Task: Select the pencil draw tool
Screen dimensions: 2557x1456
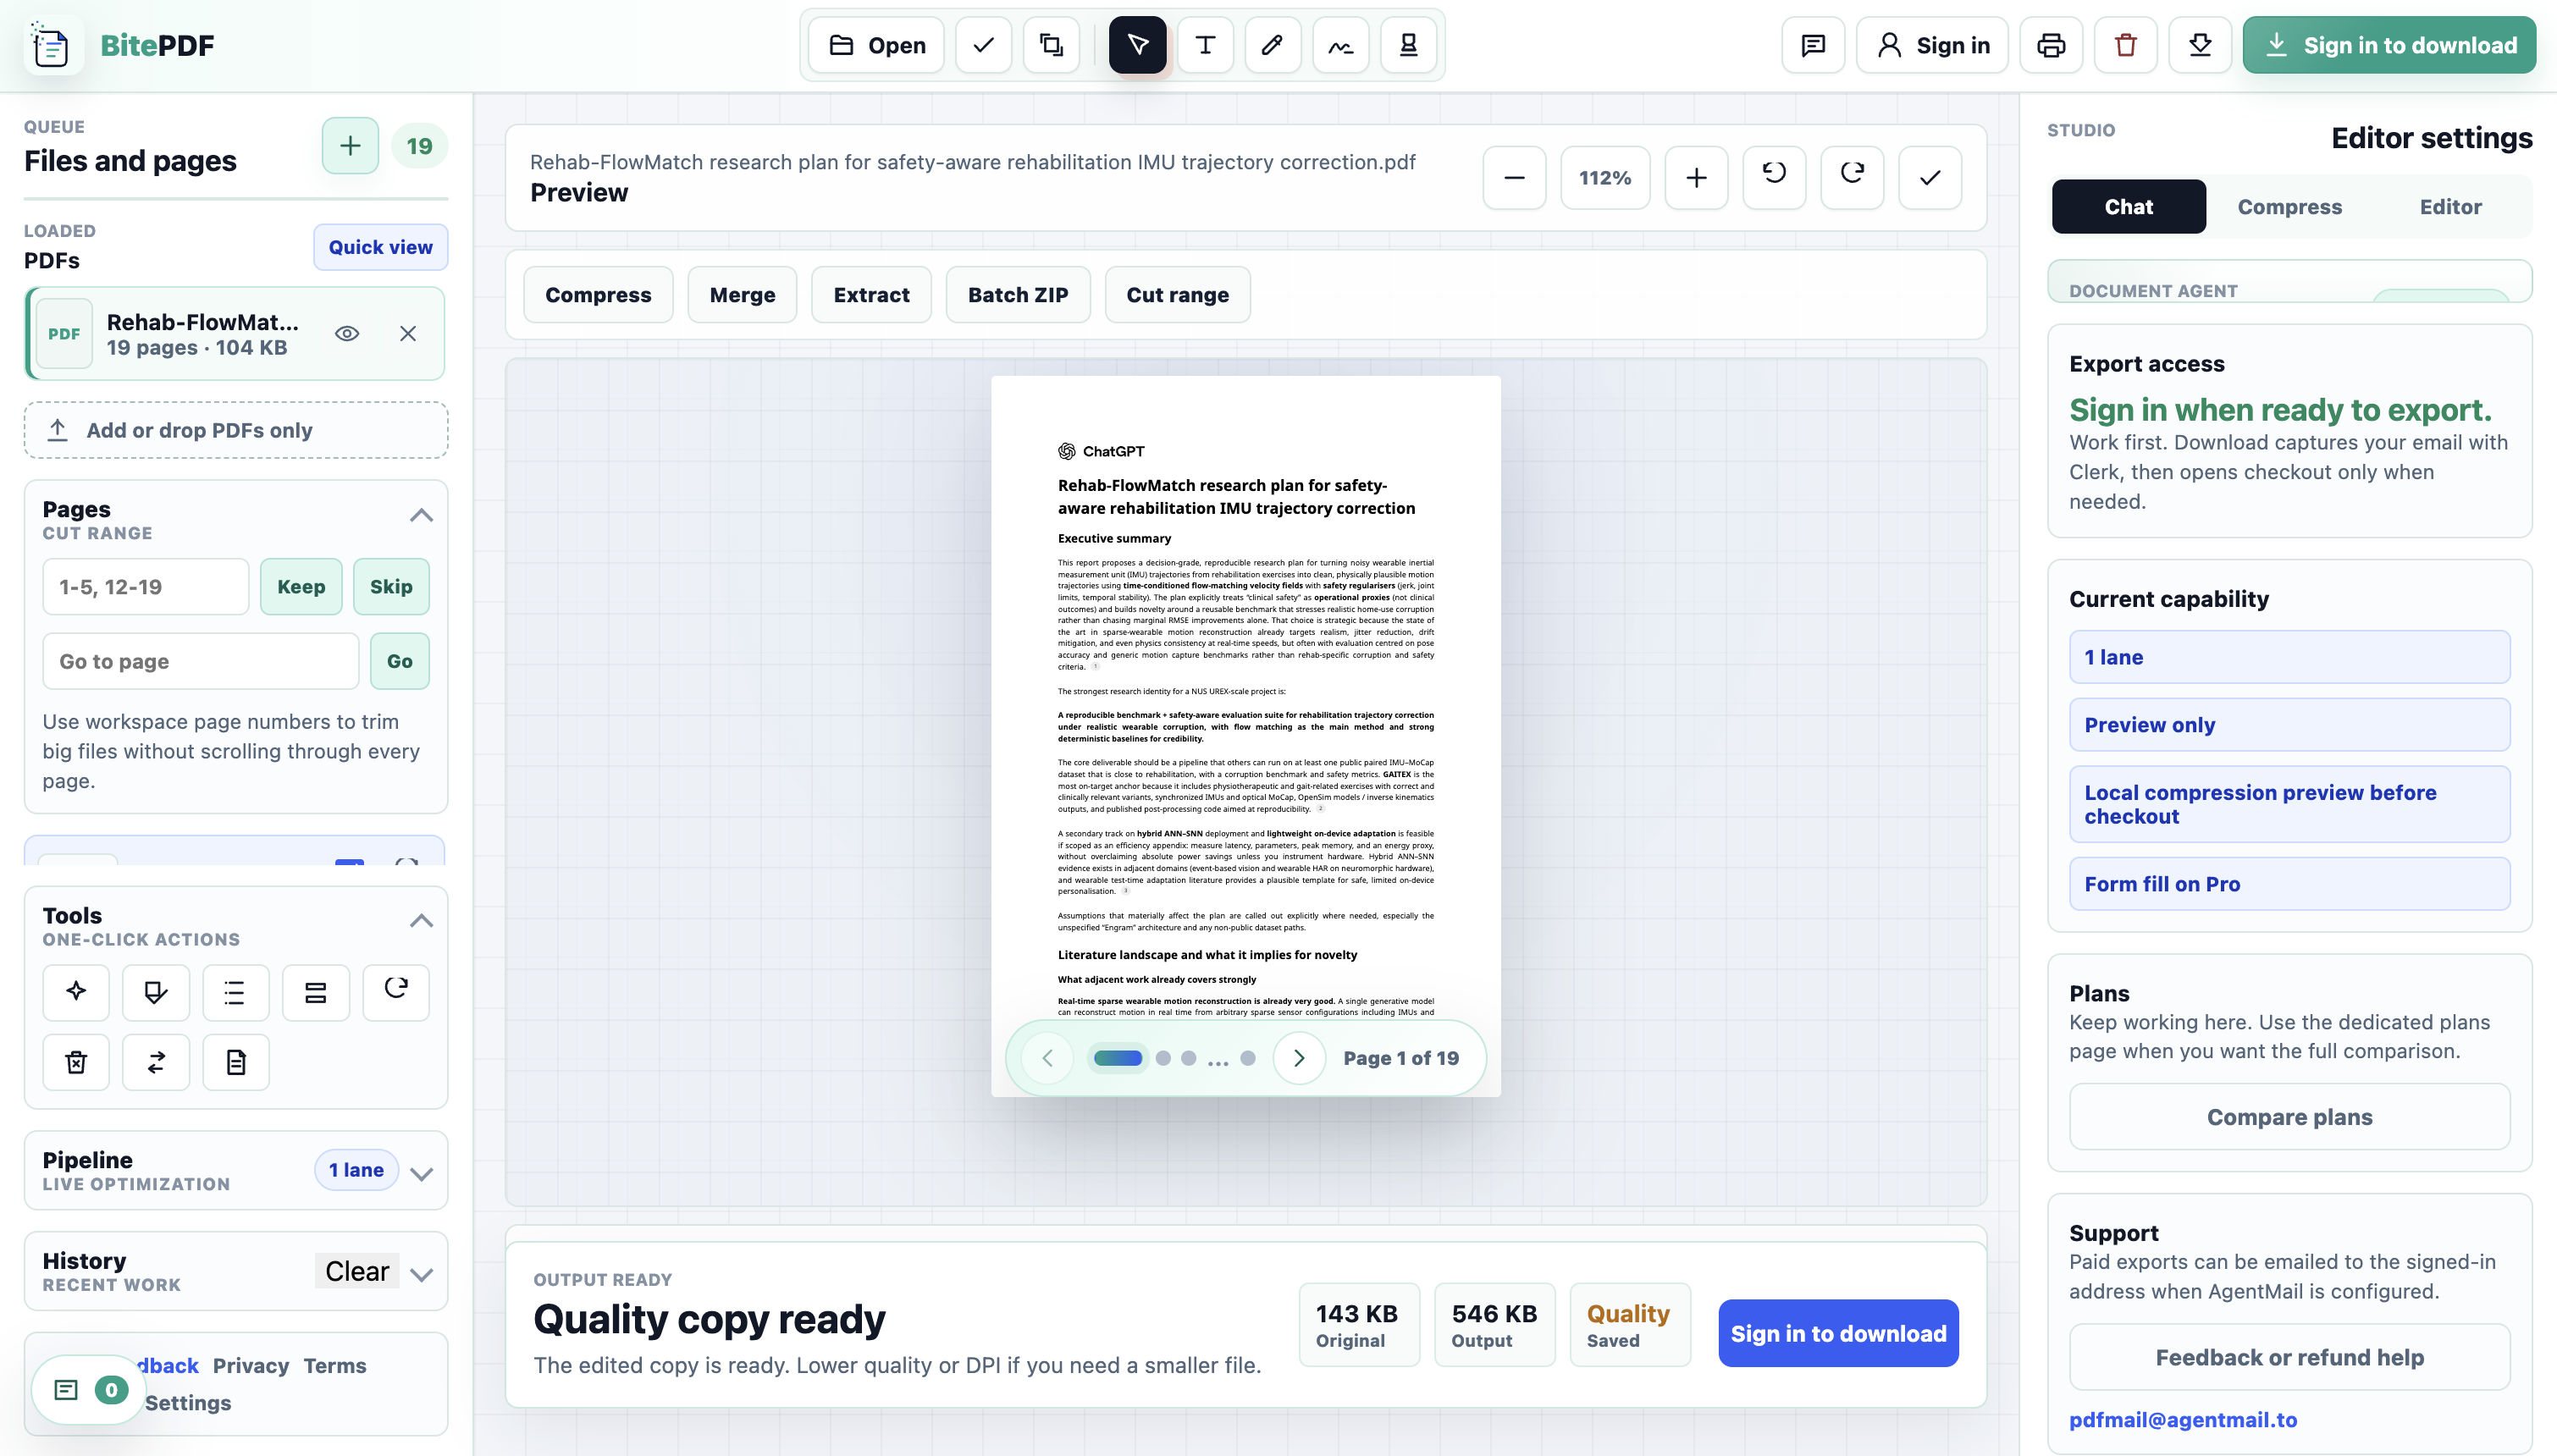Action: click(1272, 45)
